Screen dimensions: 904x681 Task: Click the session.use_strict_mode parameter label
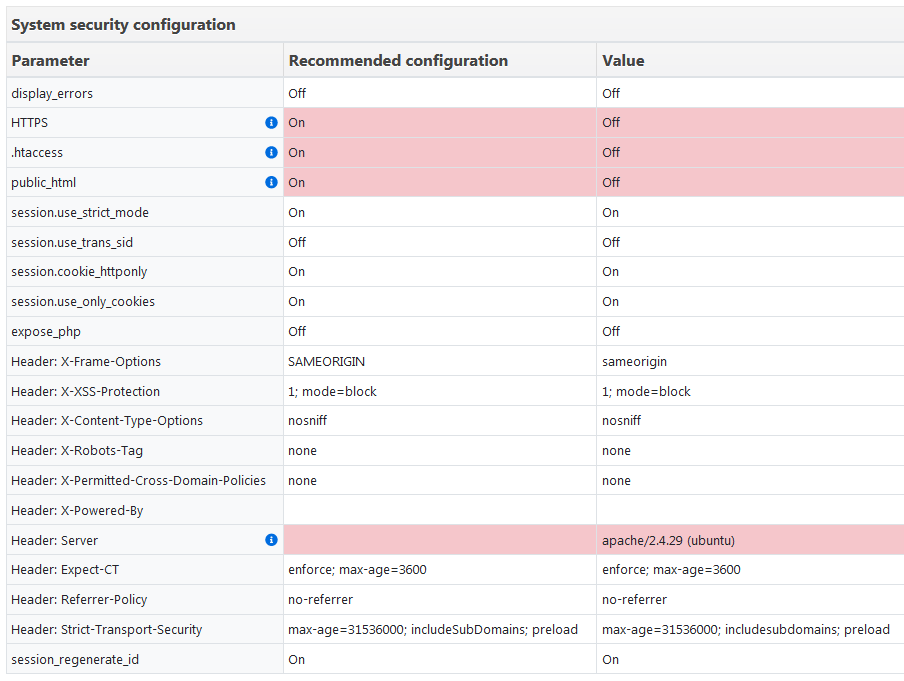coord(78,212)
